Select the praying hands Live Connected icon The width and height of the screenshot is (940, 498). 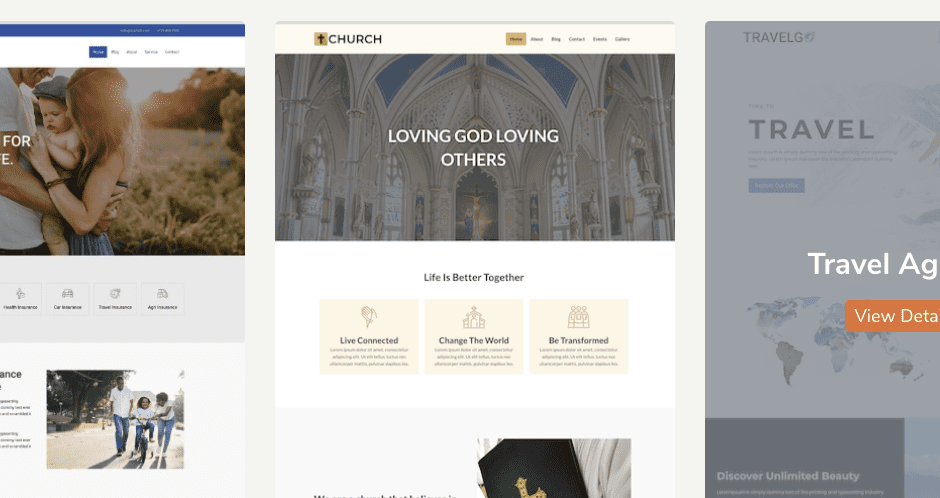[x=369, y=317]
